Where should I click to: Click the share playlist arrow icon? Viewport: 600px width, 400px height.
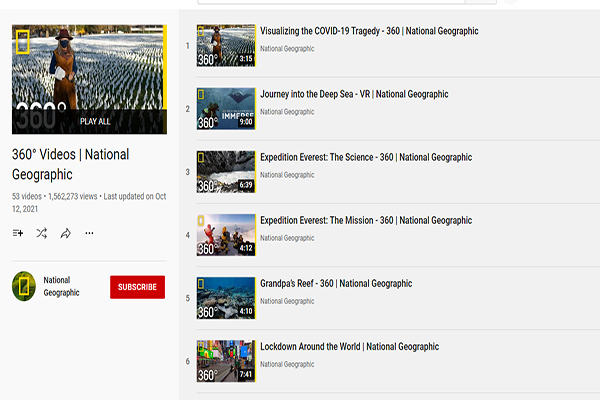[65, 233]
